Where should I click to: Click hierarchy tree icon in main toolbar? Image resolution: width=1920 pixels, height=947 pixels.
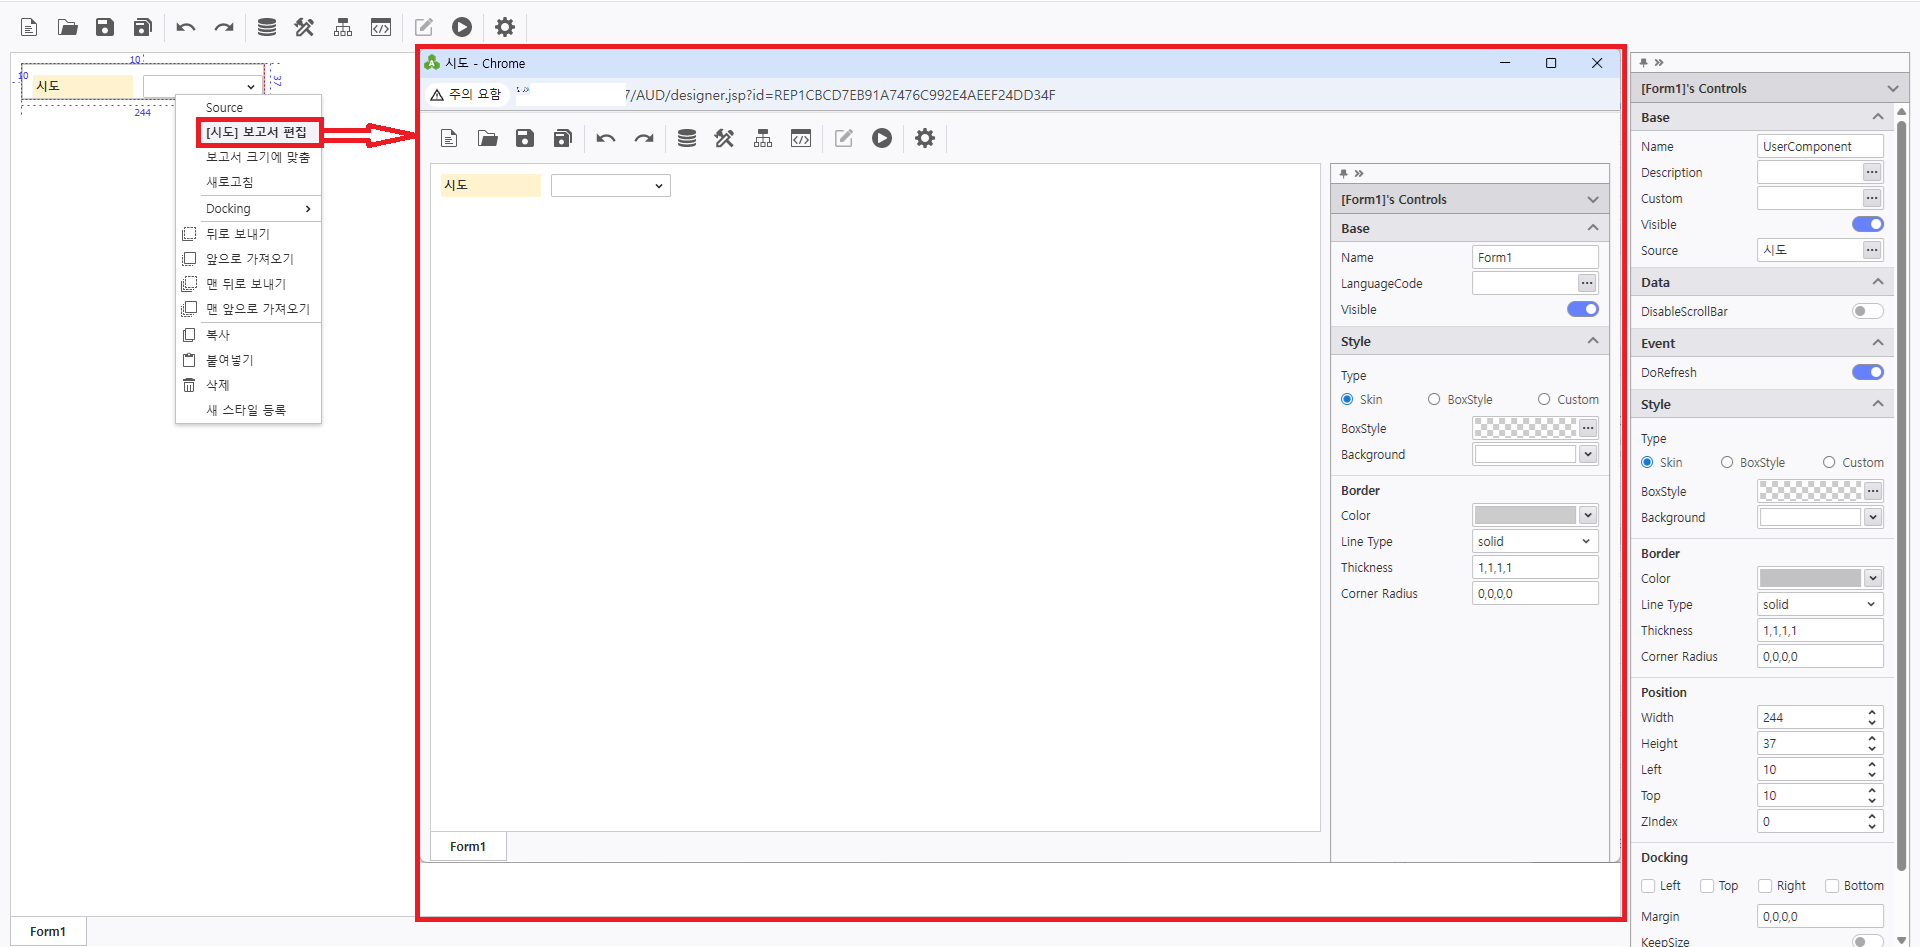click(343, 27)
